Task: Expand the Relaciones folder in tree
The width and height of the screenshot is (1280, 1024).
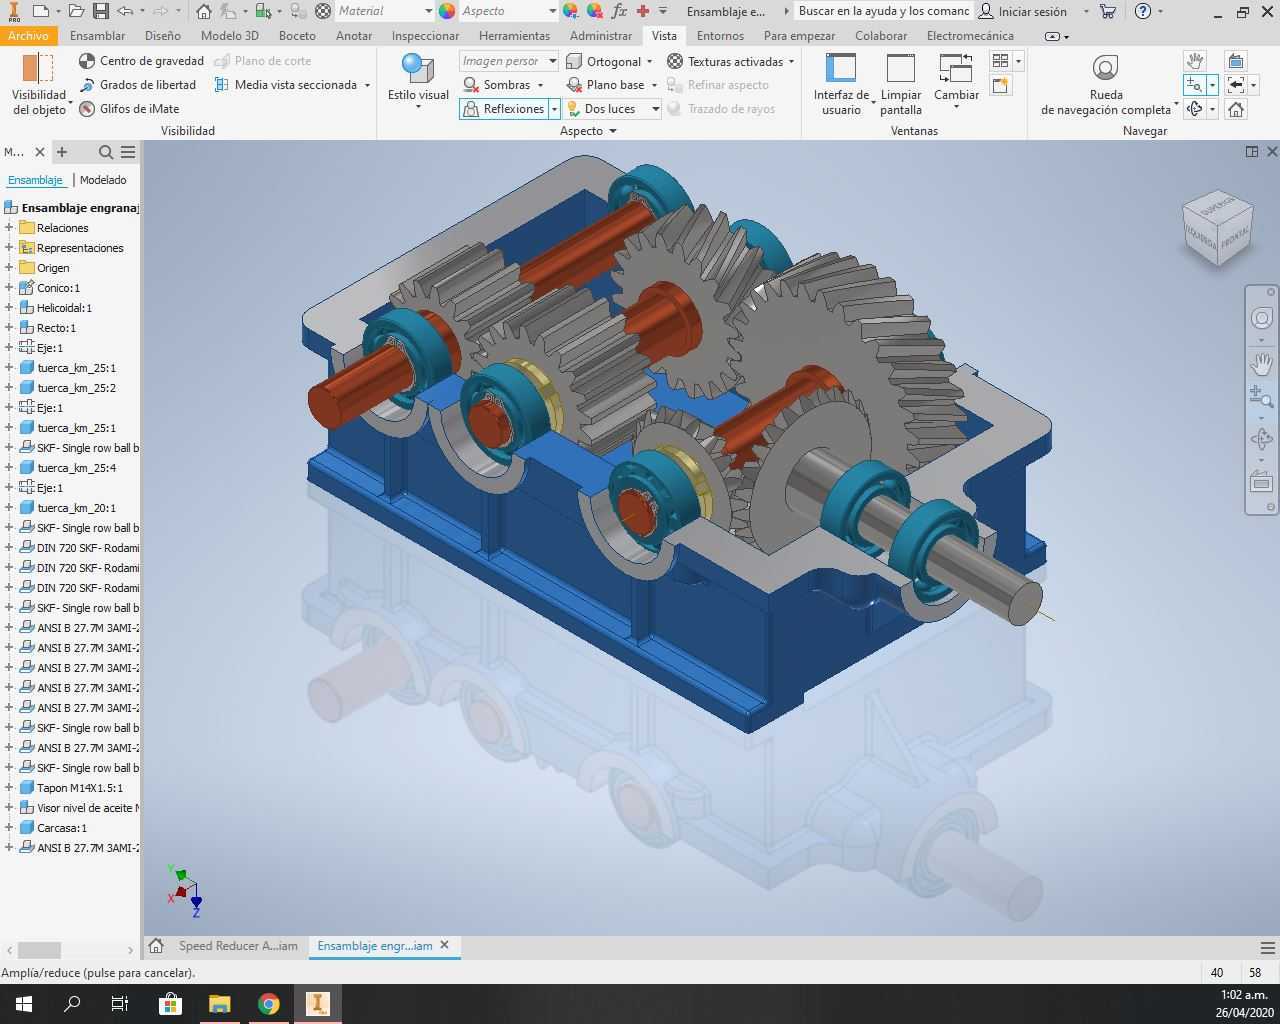Action: coord(9,228)
